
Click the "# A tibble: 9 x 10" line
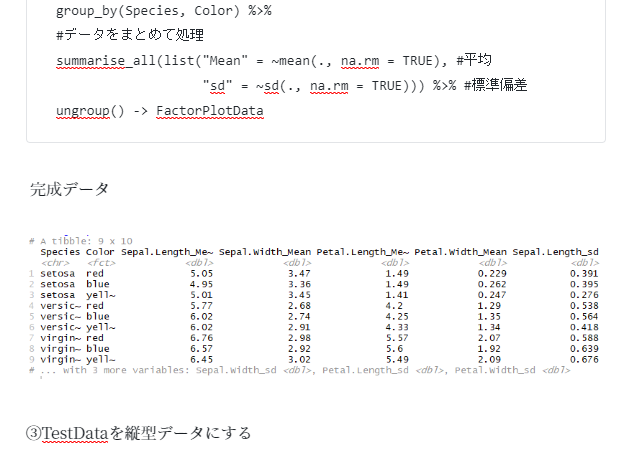click(80, 241)
